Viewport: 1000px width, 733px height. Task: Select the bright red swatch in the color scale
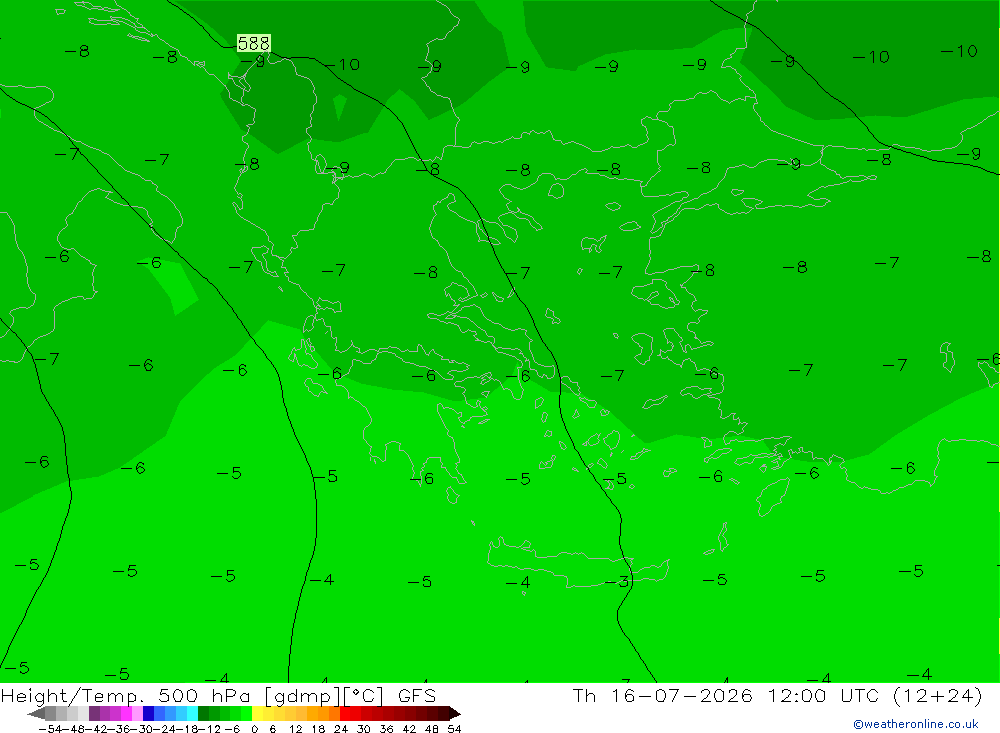345,713
